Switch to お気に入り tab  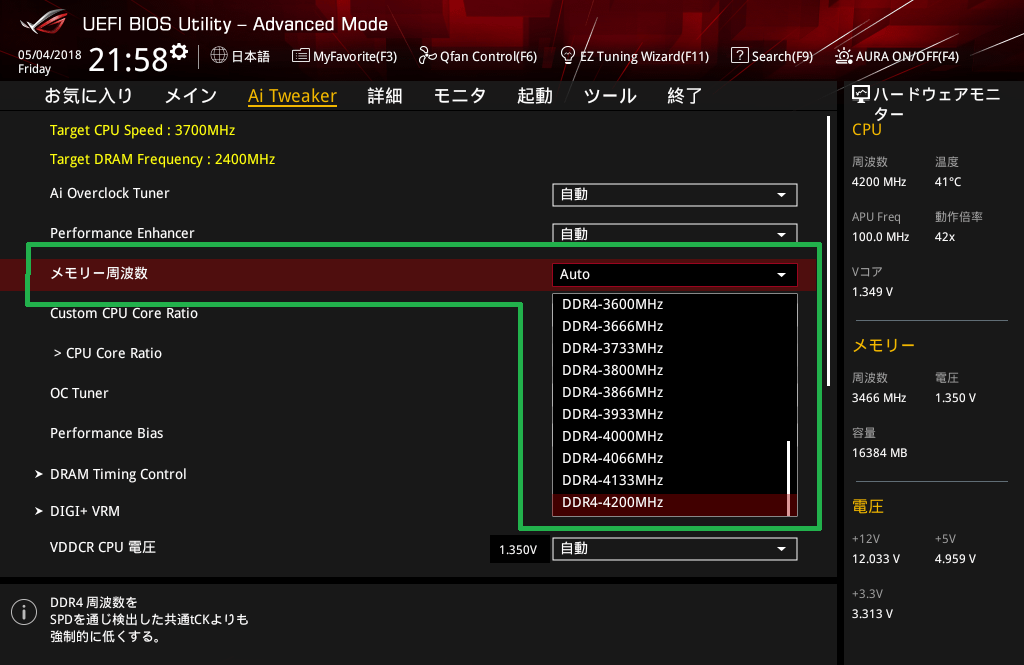pyautogui.click(x=88, y=96)
